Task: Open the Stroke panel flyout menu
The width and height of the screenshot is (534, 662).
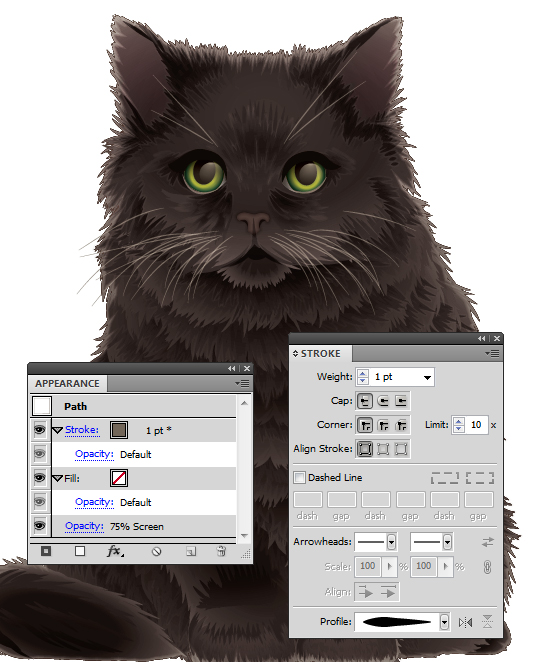Action: pos(493,353)
